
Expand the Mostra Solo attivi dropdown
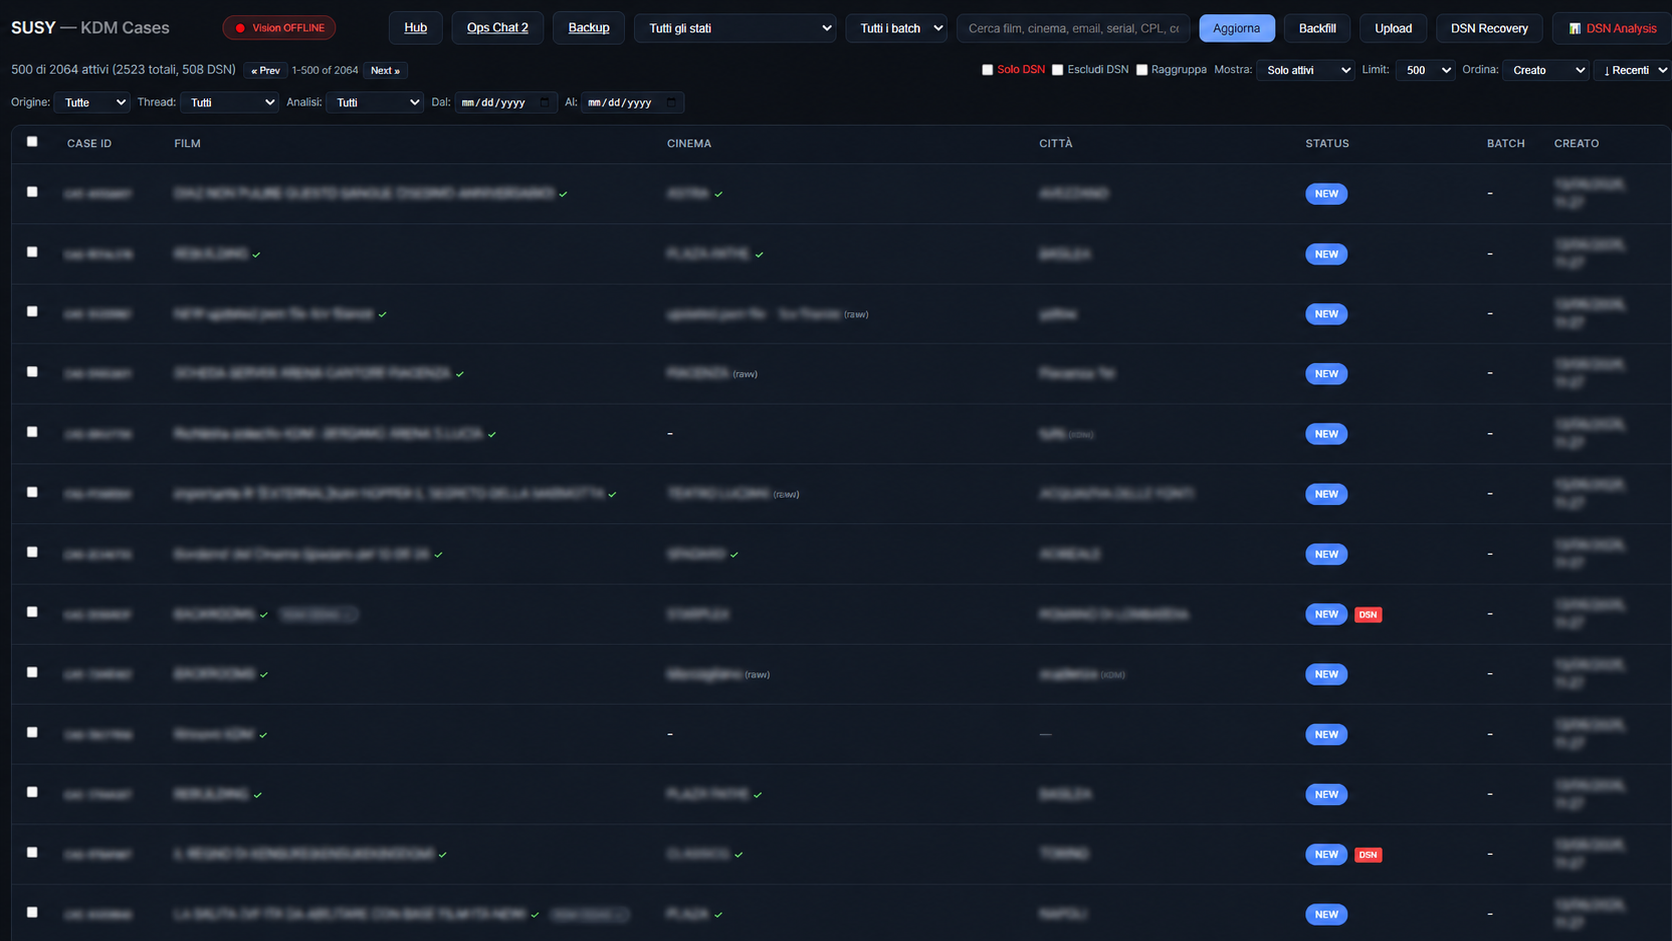1306,70
